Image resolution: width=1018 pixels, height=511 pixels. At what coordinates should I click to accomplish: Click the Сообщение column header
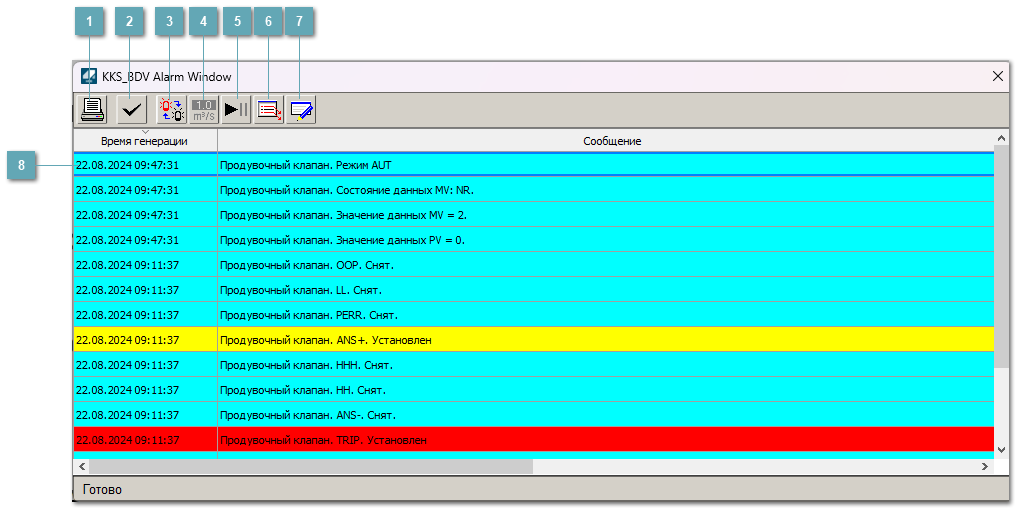tap(611, 141)
